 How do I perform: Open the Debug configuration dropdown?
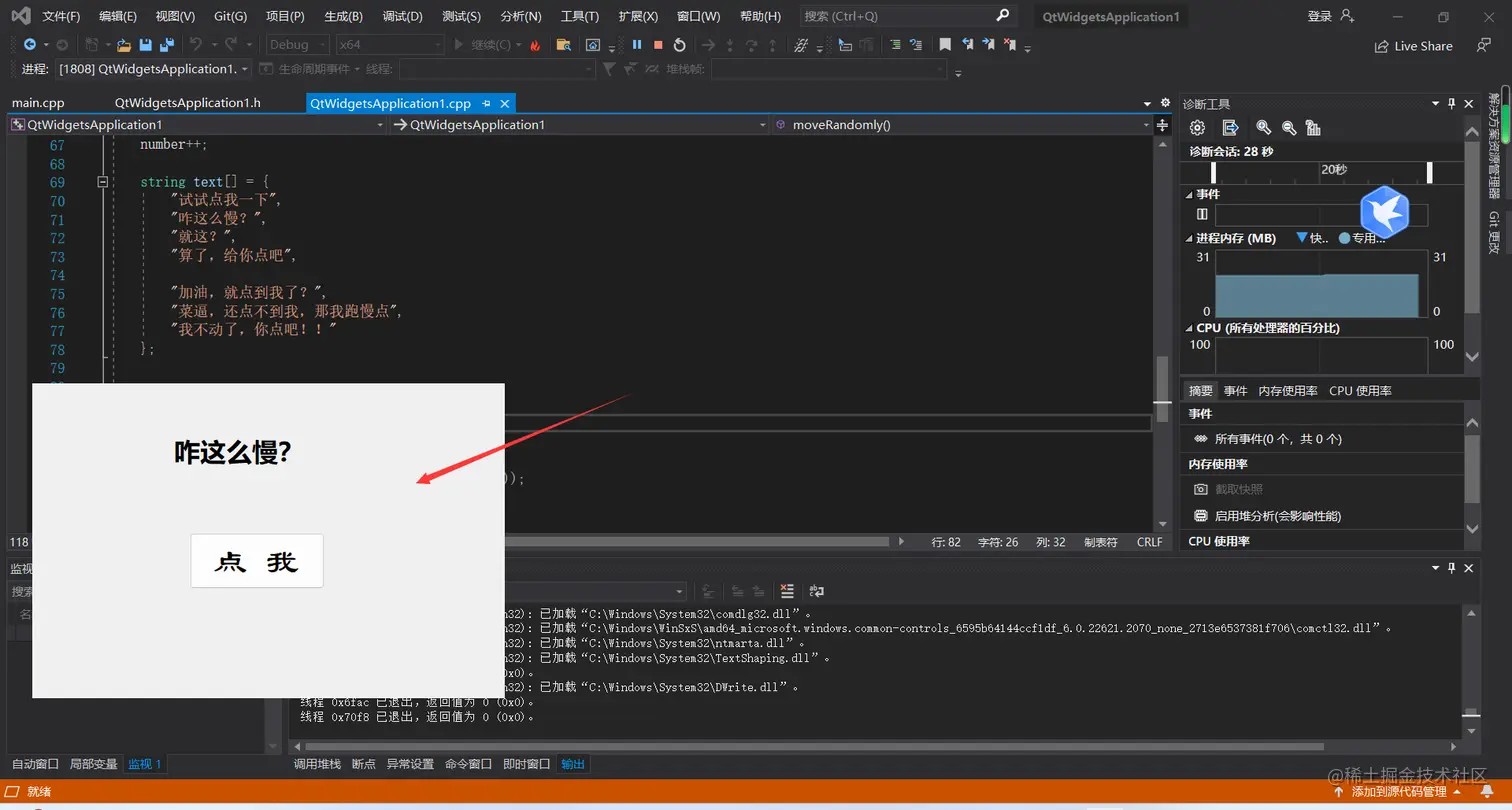coord(298,45)
